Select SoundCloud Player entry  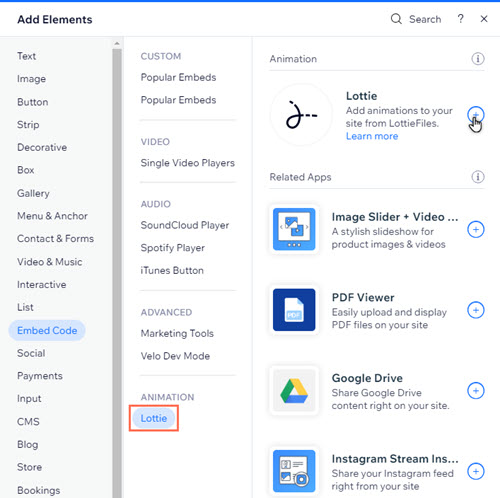click(185, 225)
